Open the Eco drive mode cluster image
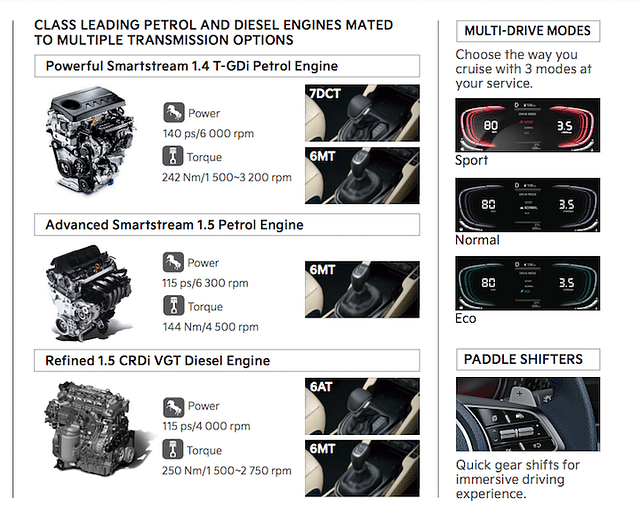640x515 pixels. click(x=528, y=283)
